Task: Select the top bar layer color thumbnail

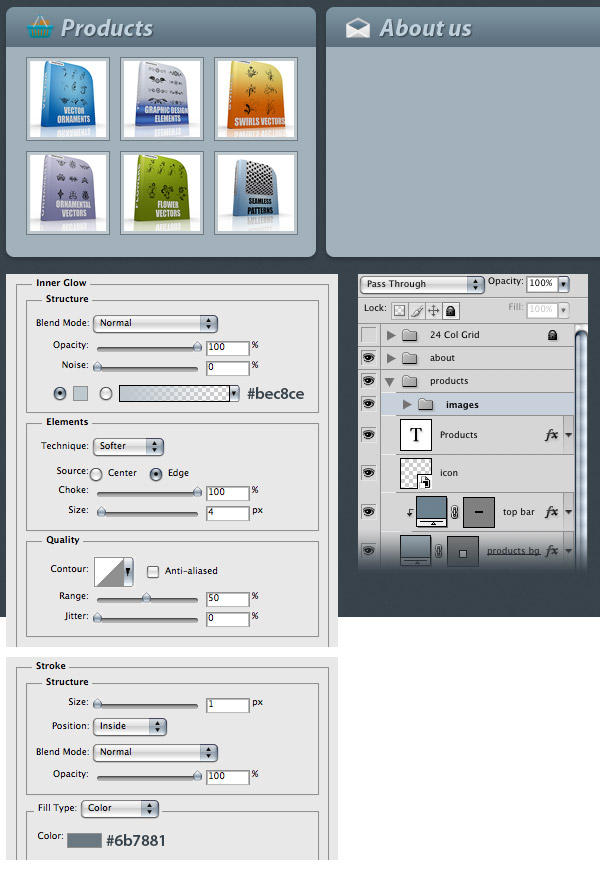Action: point(431,511)
